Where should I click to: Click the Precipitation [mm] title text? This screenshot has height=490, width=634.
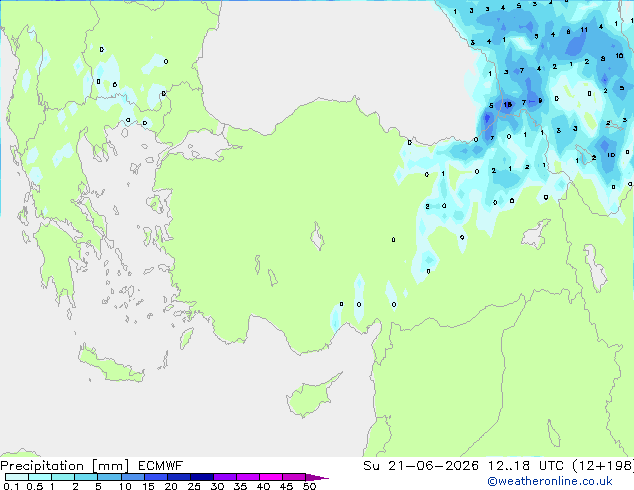pos(65,466)
